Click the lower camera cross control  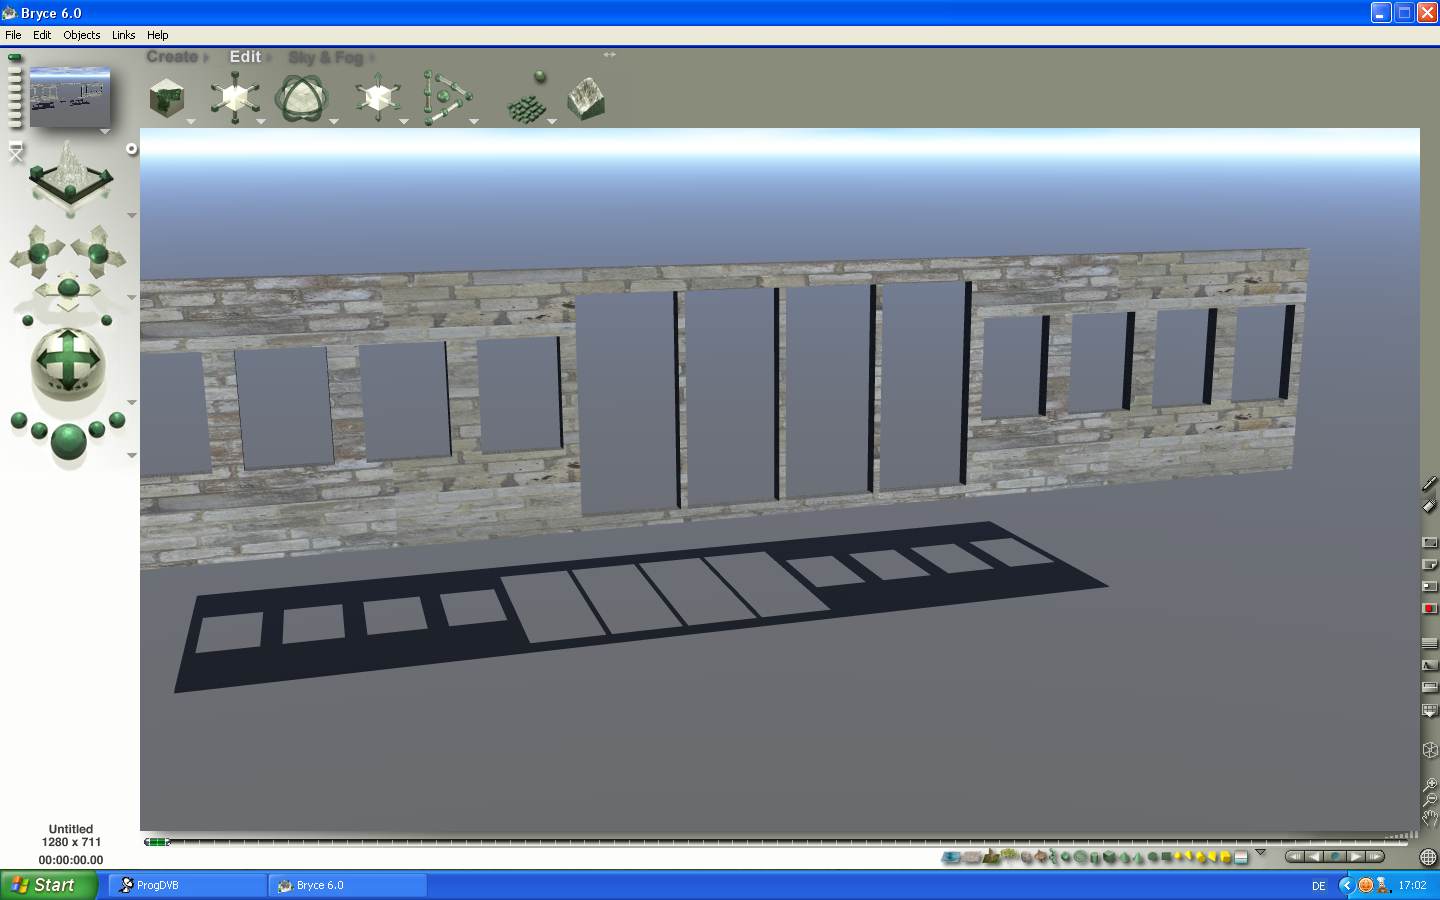pyautogui.click(x=68, y=291)
